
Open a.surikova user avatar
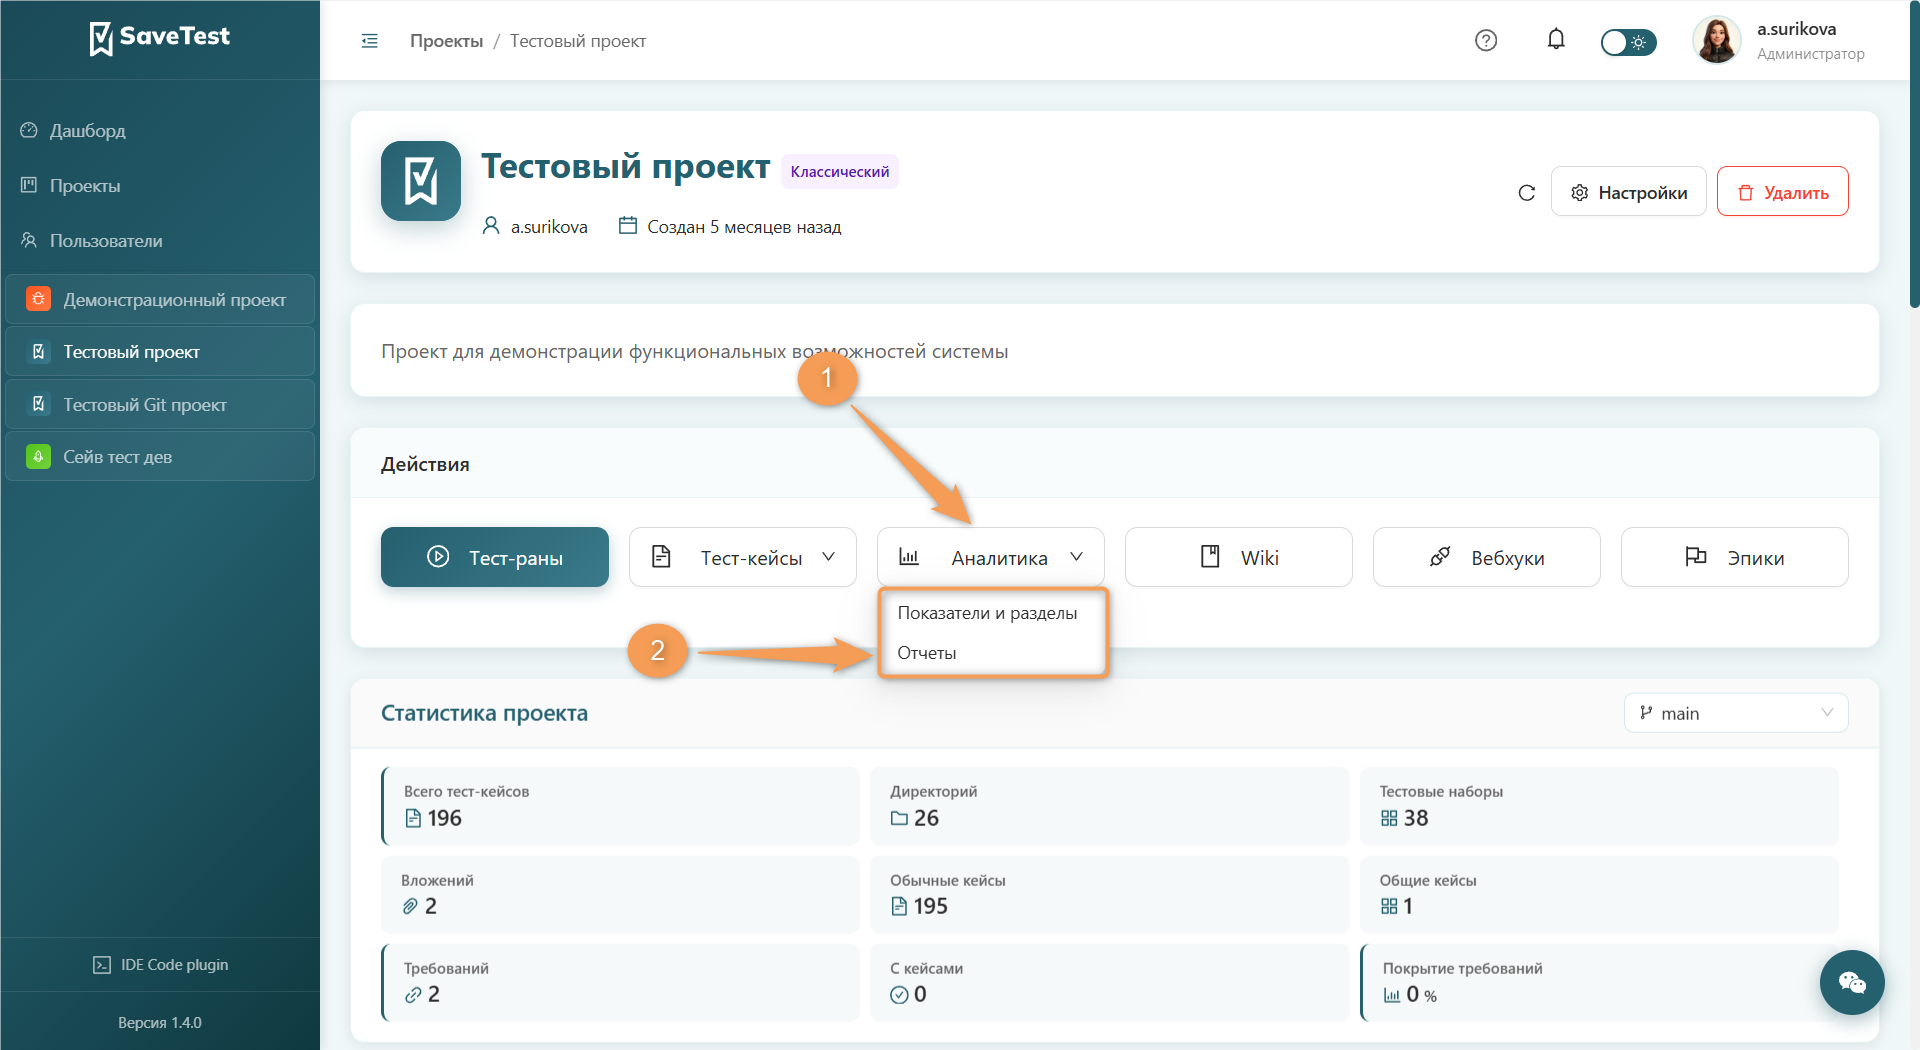[x=1717, y=41]
